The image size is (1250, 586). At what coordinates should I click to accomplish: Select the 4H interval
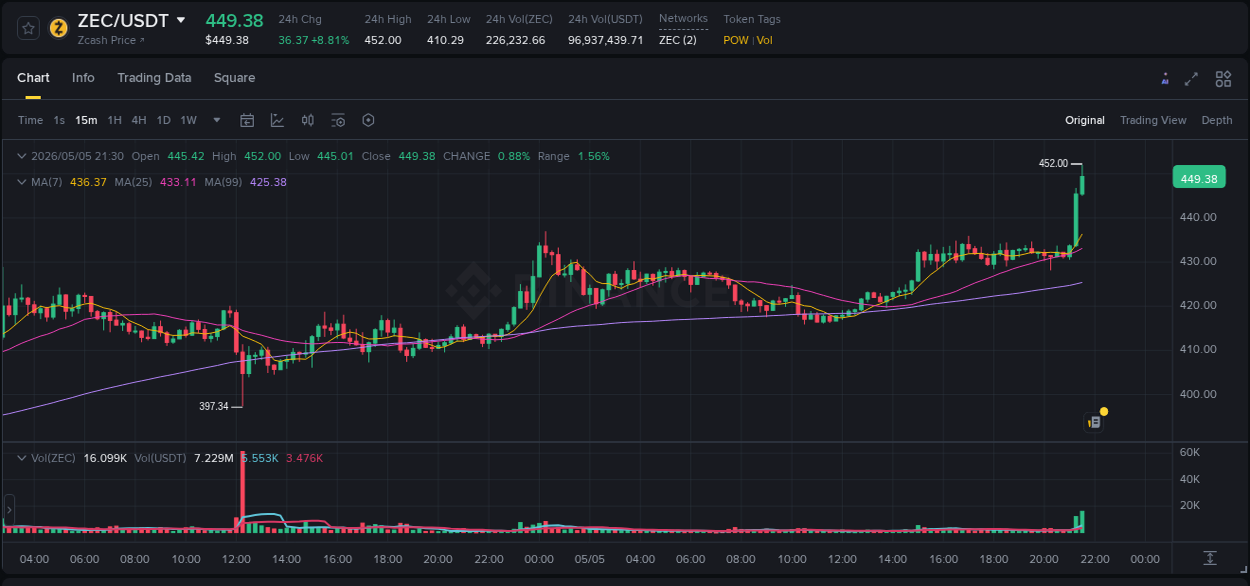click(x=139, y=120)
